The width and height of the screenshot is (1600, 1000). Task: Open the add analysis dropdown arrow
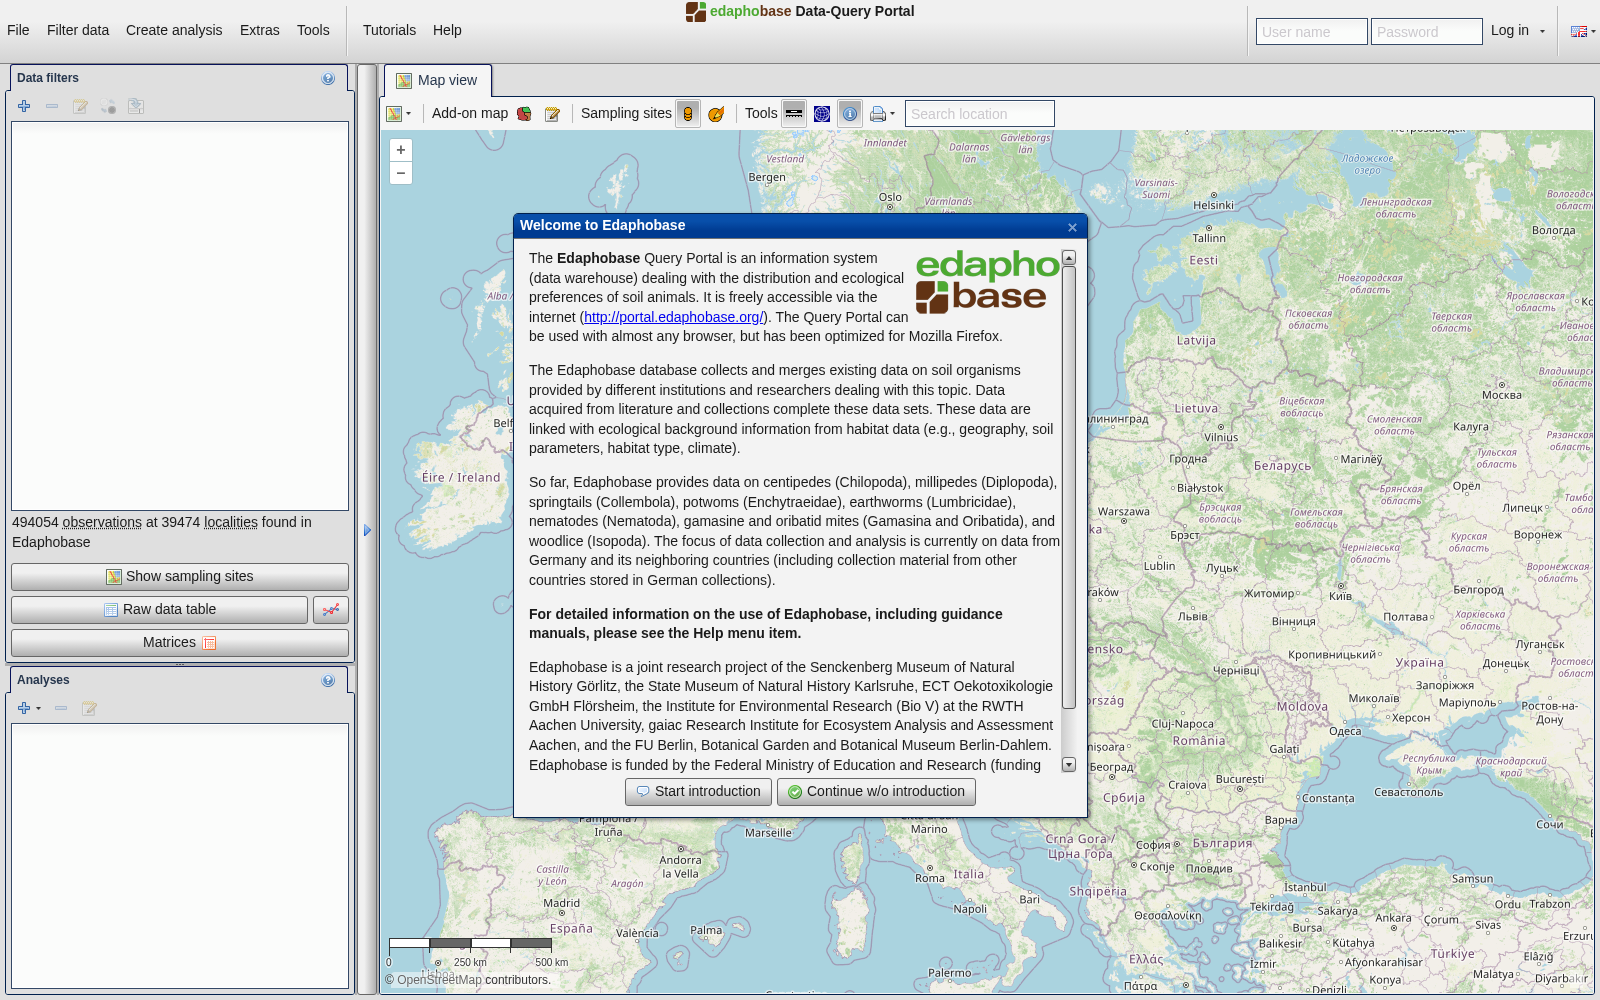38,709
